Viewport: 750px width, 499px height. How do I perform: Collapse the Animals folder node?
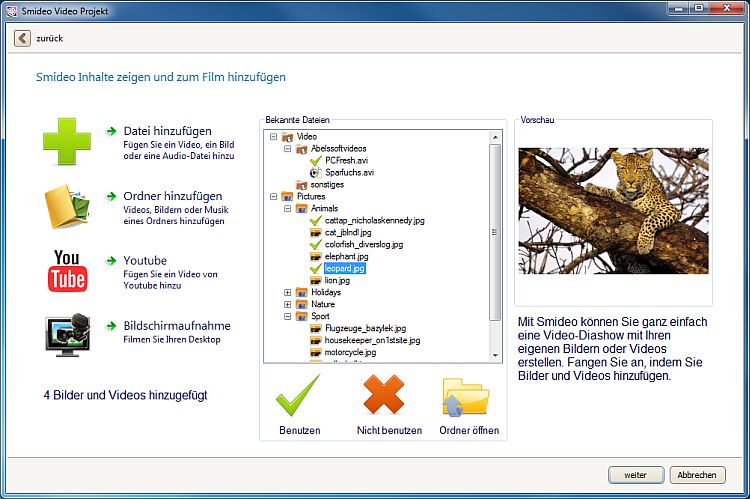tap(288, 209)
